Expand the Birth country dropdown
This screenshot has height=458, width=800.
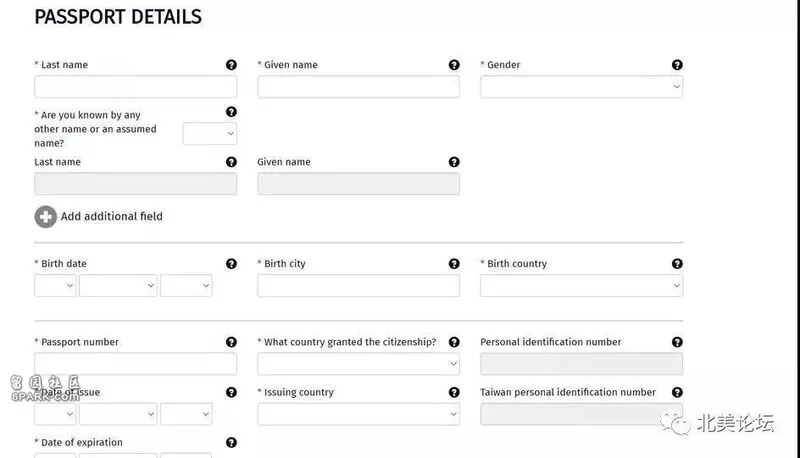coord(581,286)
